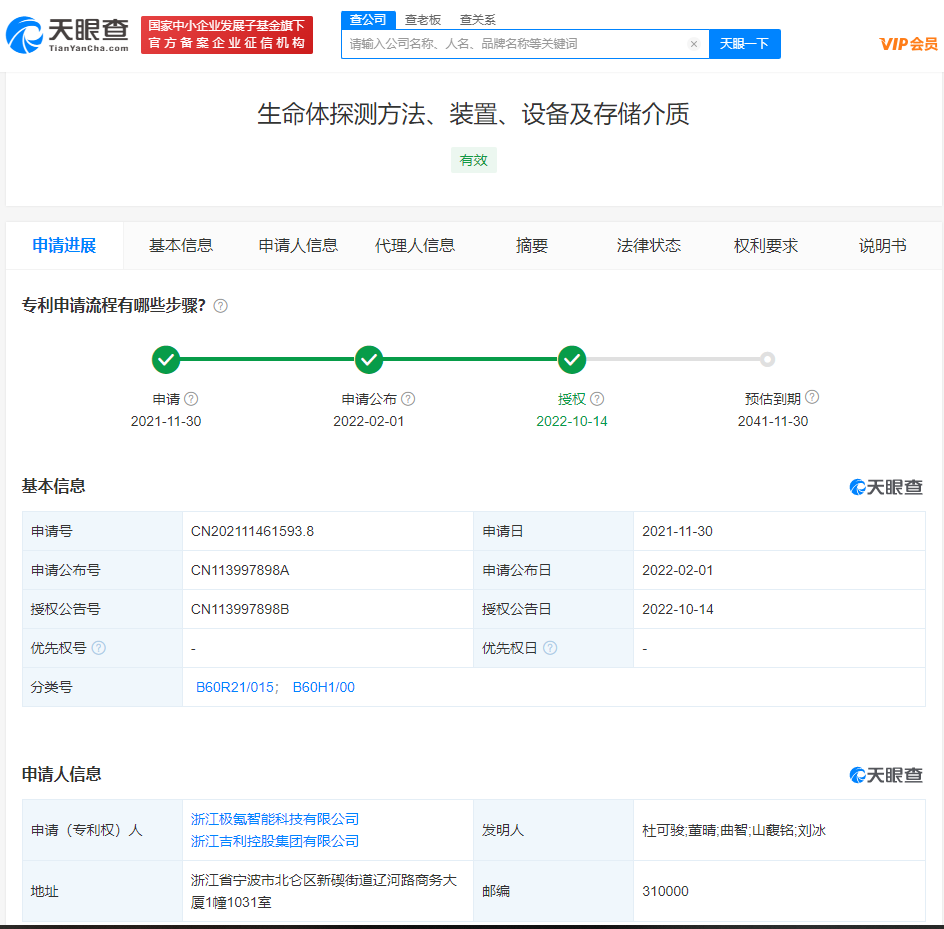The width and height of the screenshot is (944, 929).
Task: Open classification link B60R21/015
Action: 235,688
